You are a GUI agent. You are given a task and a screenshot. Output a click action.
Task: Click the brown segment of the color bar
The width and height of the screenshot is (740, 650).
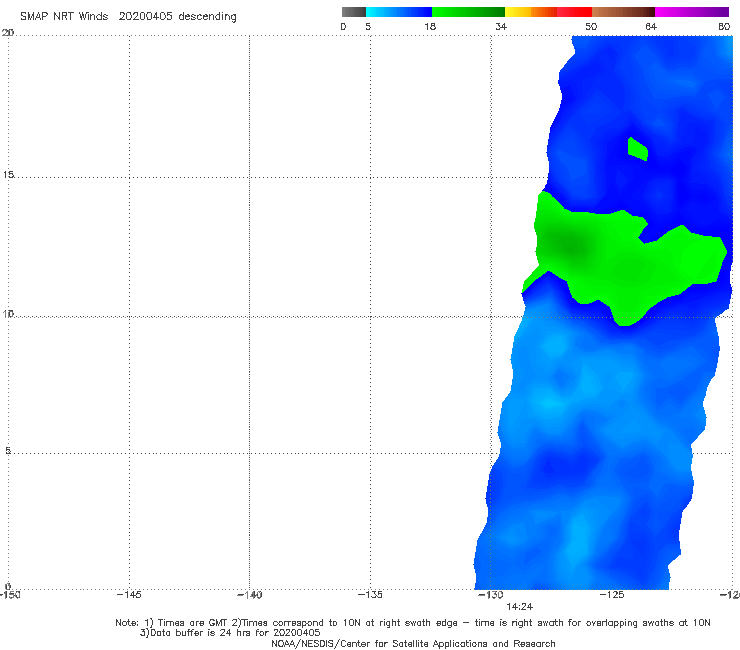pos(623,12)
